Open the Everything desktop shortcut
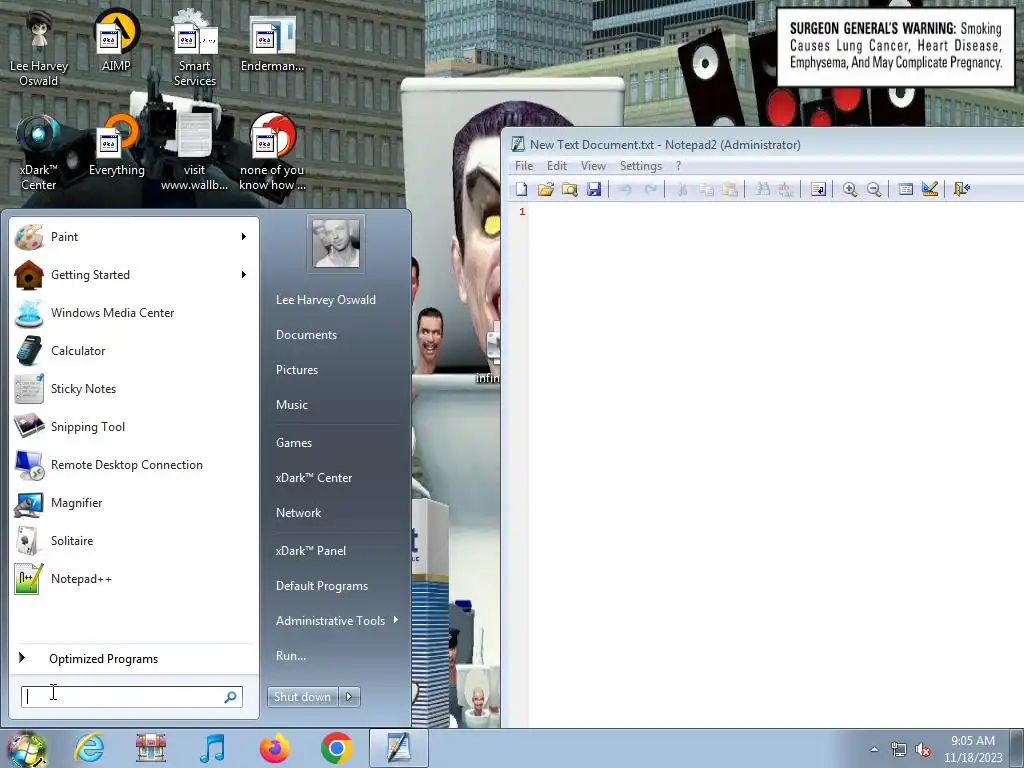Screen dimensions: 1024x768 [117, 145]
